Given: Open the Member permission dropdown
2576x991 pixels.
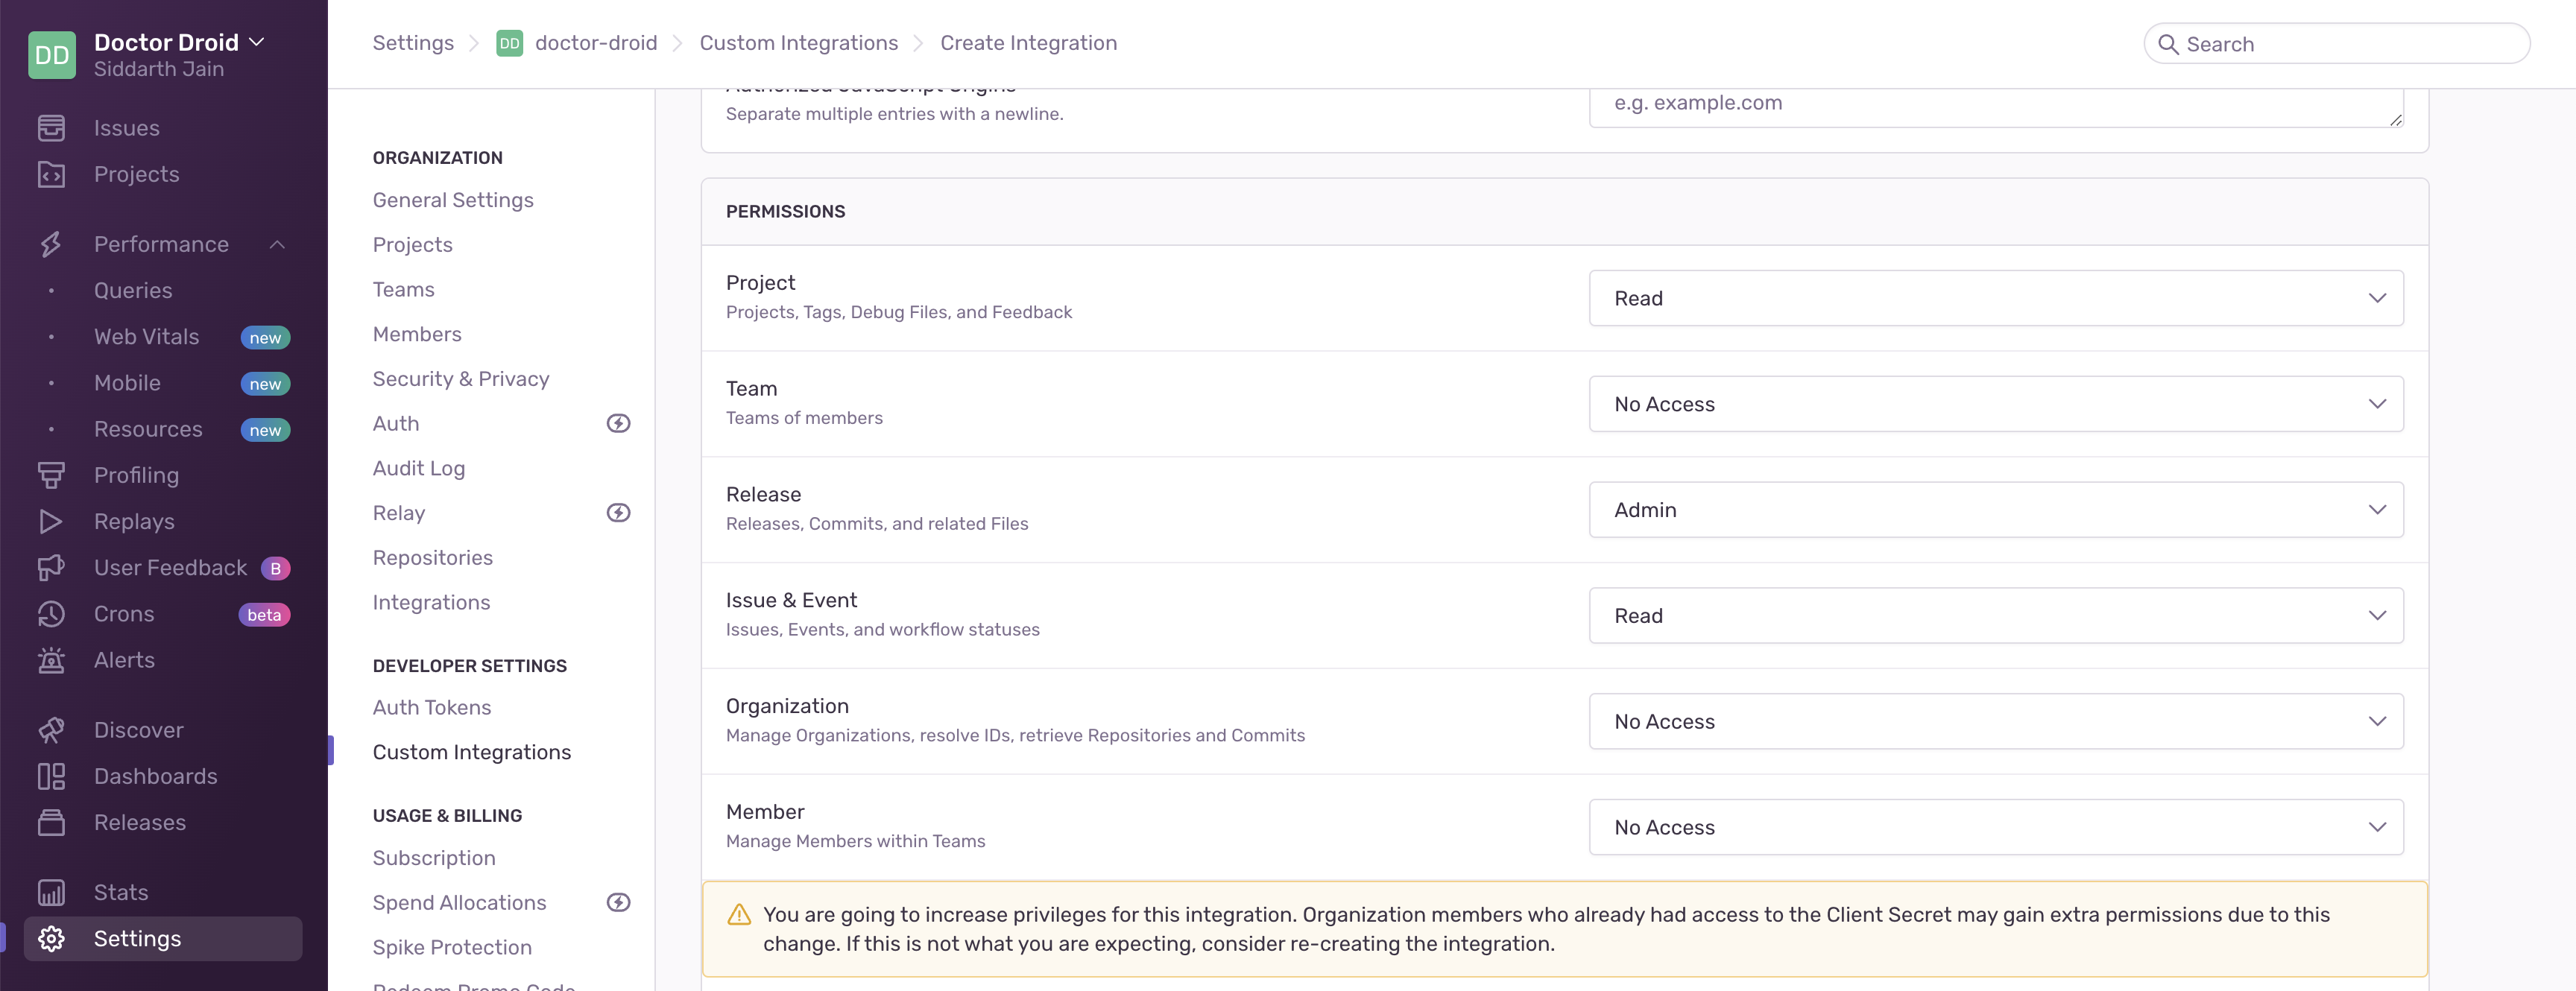Looking at the screenshot, I should [1996, 827].
